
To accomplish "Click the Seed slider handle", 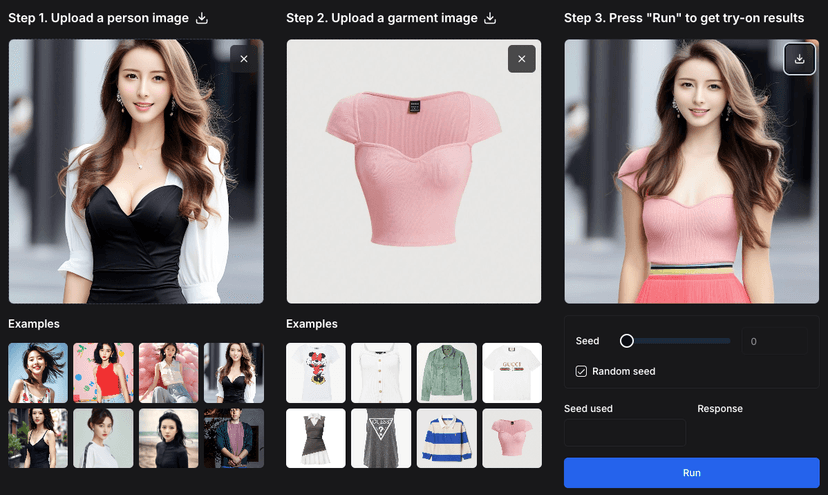I will (x=627, y=341).
